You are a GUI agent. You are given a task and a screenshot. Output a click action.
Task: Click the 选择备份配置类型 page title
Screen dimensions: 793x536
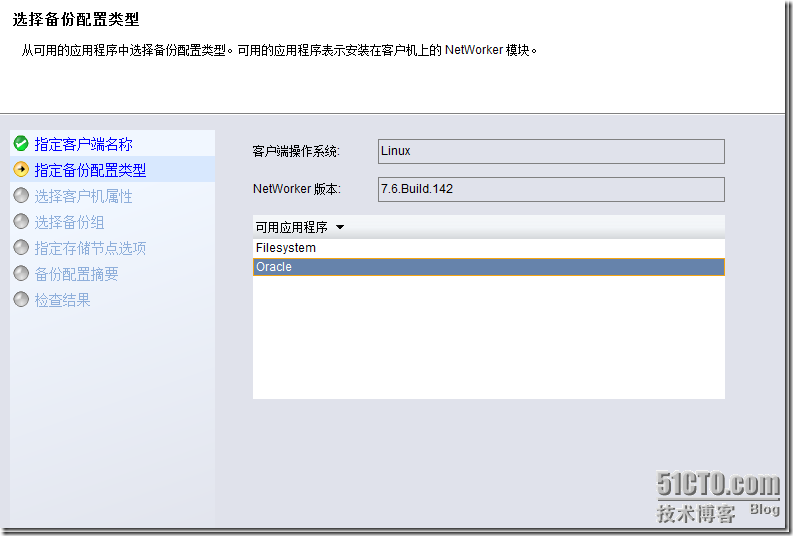click(76, 20)
